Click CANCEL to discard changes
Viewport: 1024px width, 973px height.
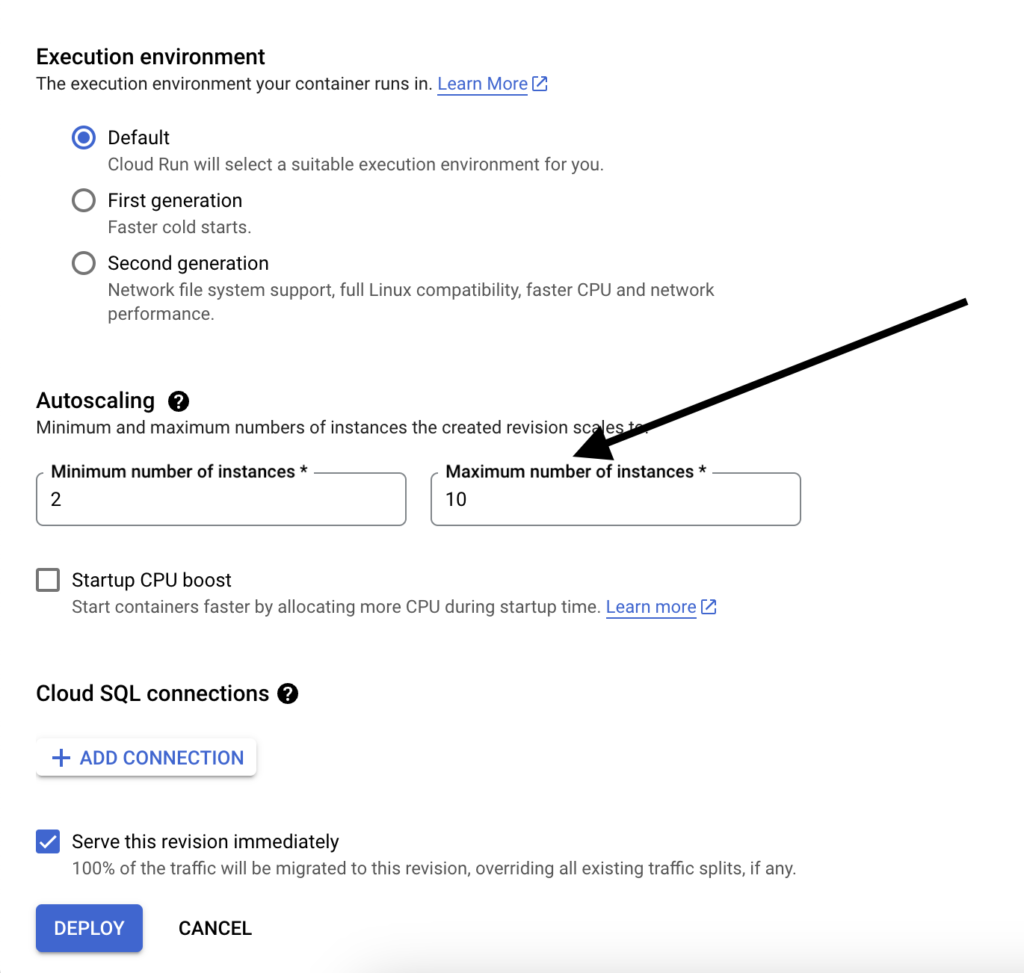pyautogui.click(x=215, y=928)
